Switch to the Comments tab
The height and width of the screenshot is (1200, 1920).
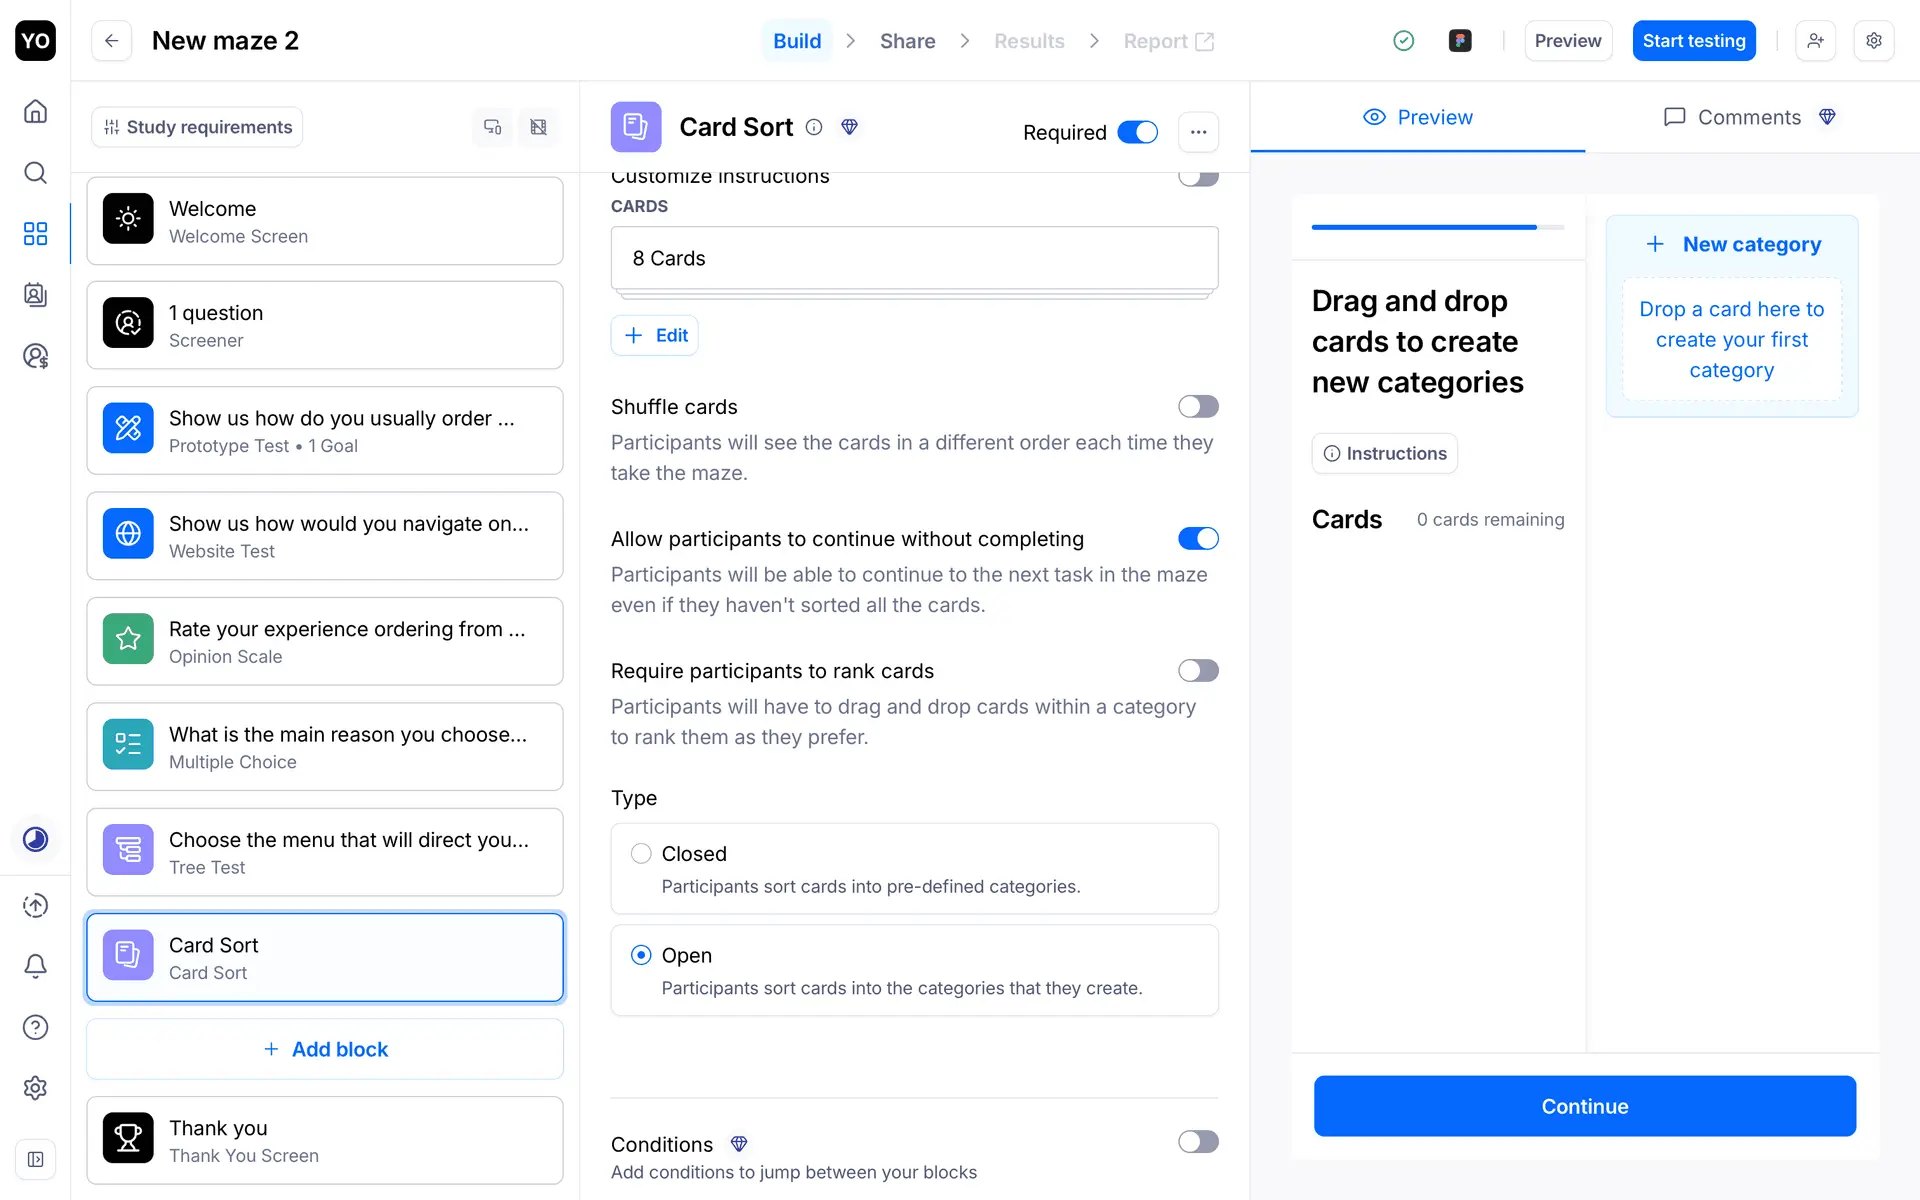tap(1748, 117)
